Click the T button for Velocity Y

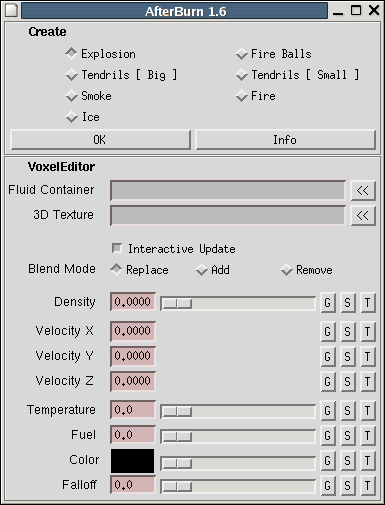tap(368, 357)
